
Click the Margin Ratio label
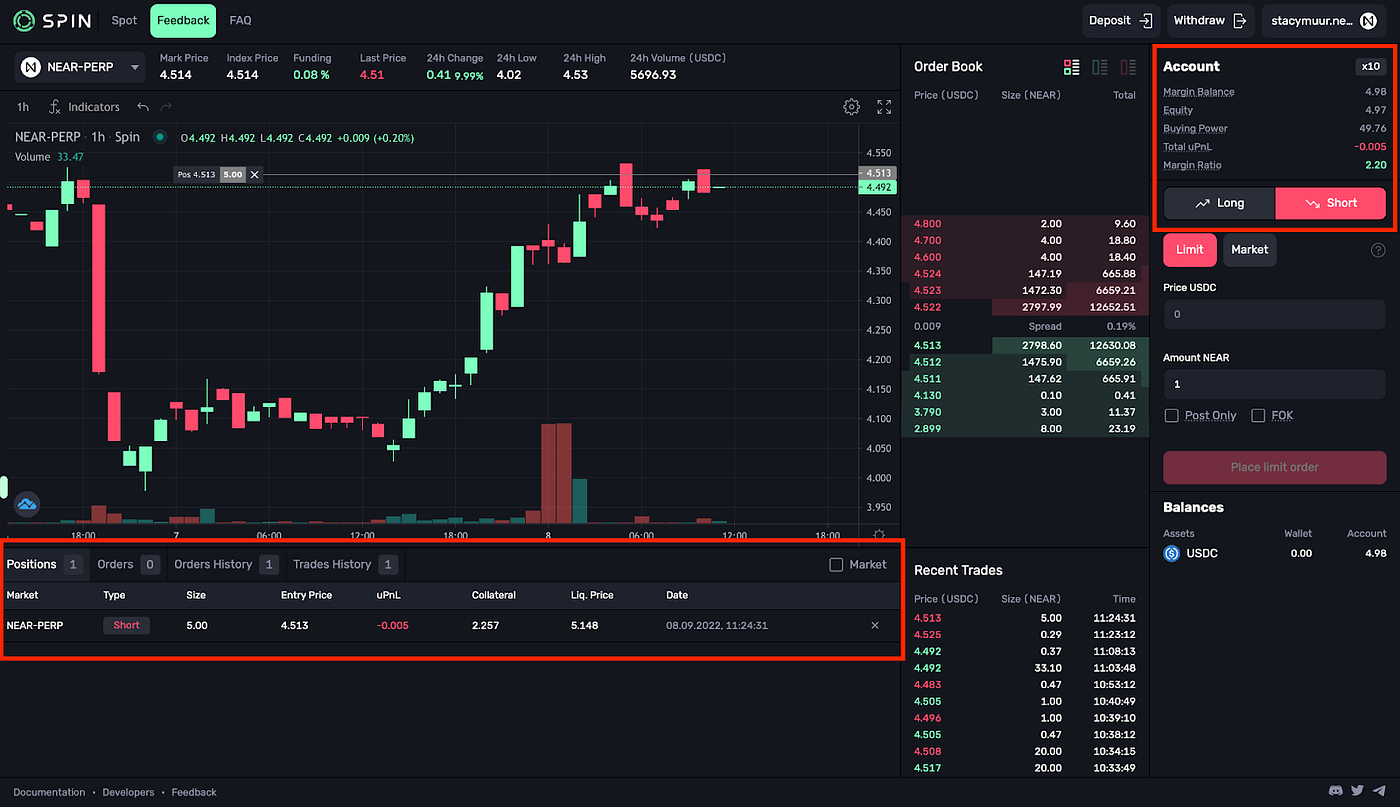(1192, 165)
